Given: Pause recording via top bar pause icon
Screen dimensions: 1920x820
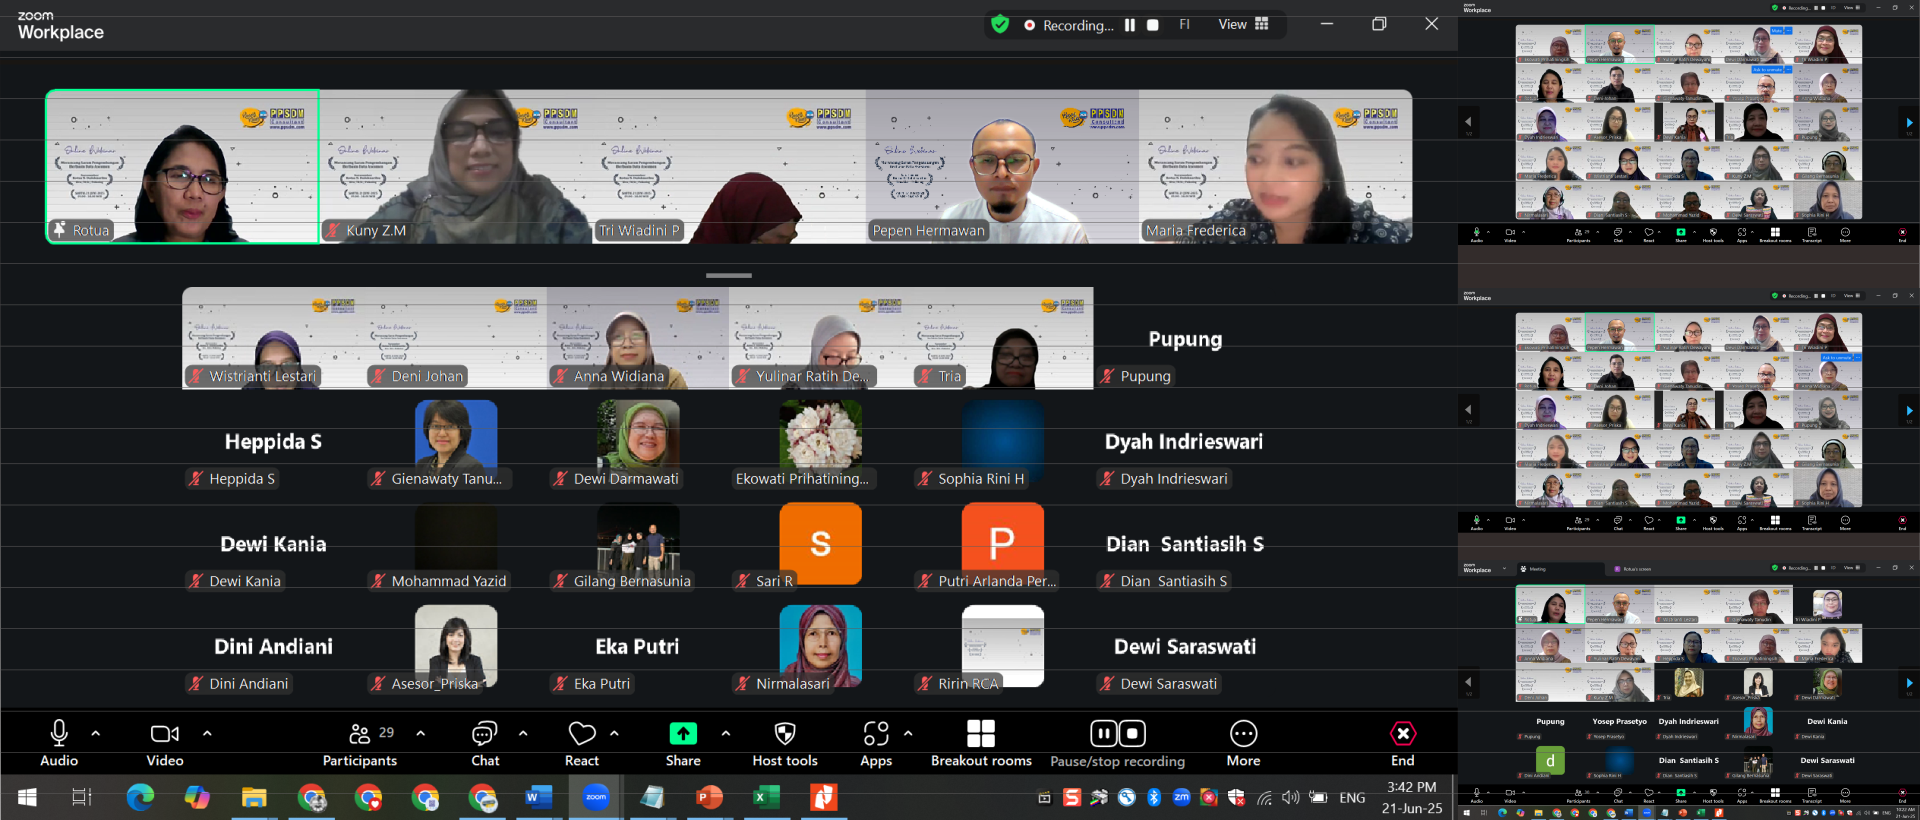Looking at the screenshot, I should tap(1130, 25).
